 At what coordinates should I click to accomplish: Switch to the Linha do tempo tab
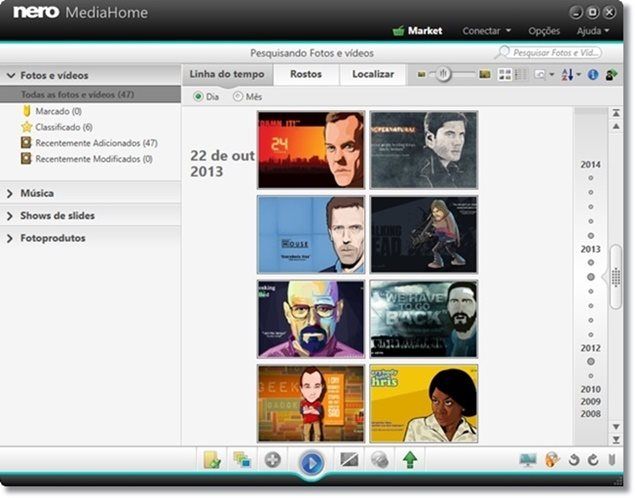pyautogui.click(x=227, y=74)
